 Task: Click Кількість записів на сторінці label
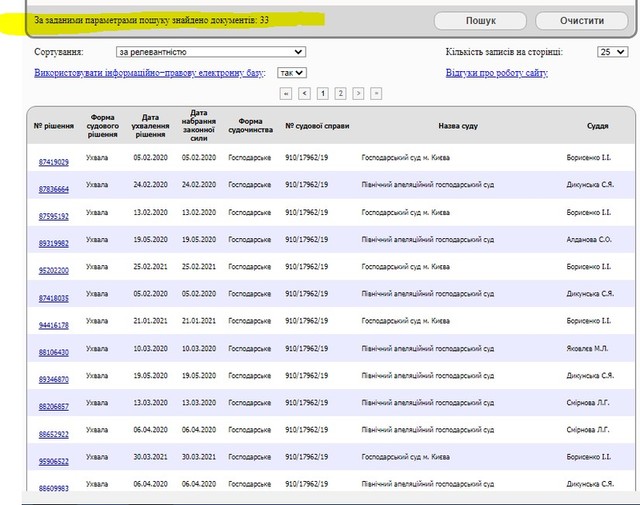(x=504, y=52)
